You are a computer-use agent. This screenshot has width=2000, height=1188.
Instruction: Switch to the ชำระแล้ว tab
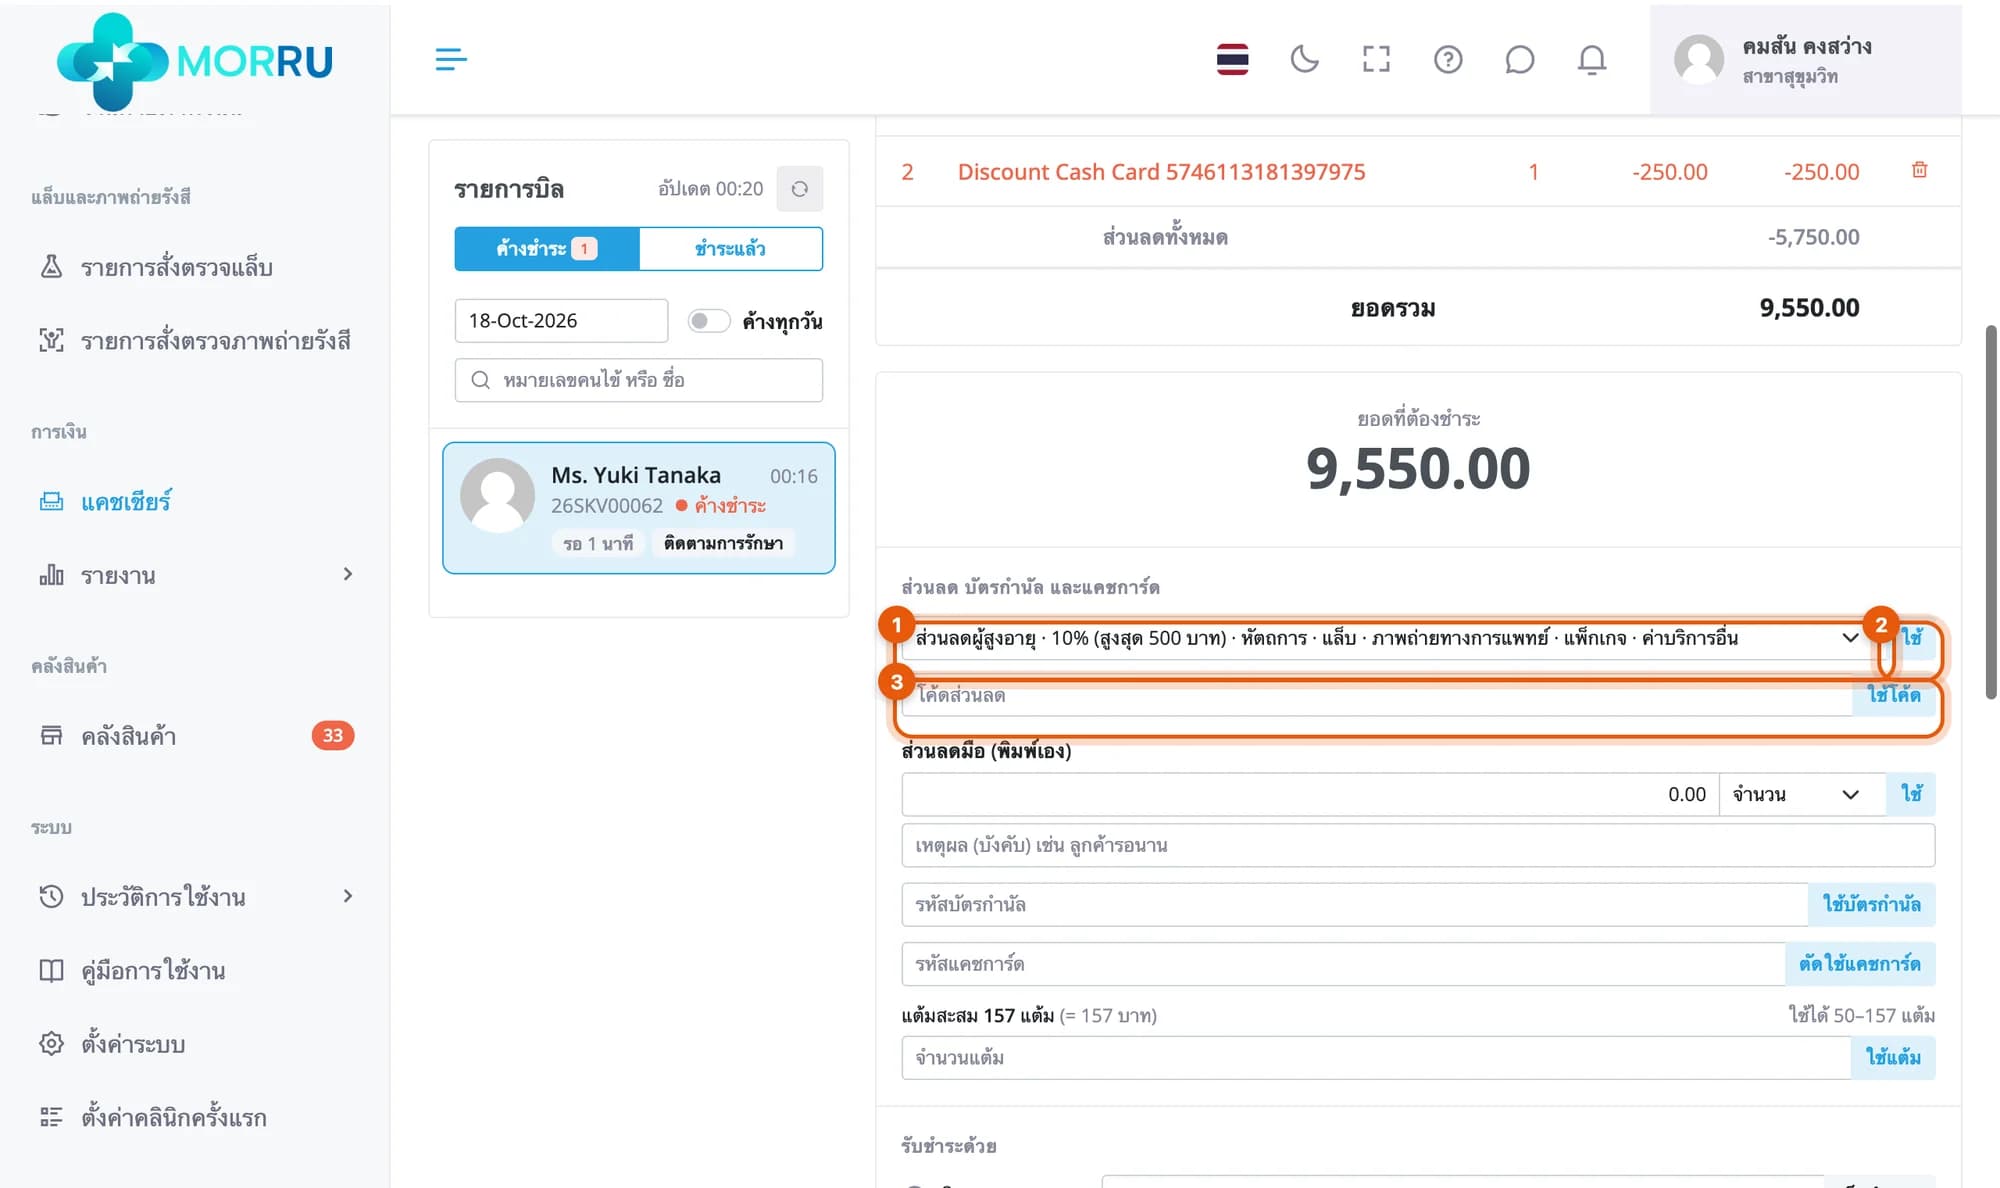click(731, 249)
